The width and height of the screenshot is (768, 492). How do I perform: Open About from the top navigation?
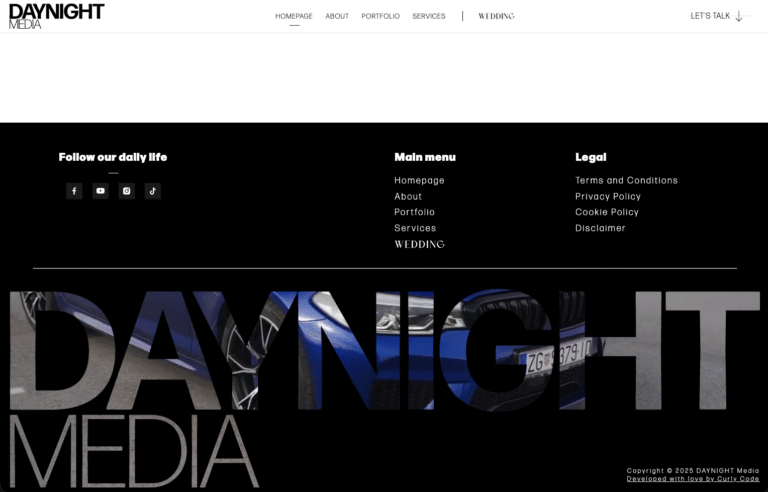(x=337, y=16)
